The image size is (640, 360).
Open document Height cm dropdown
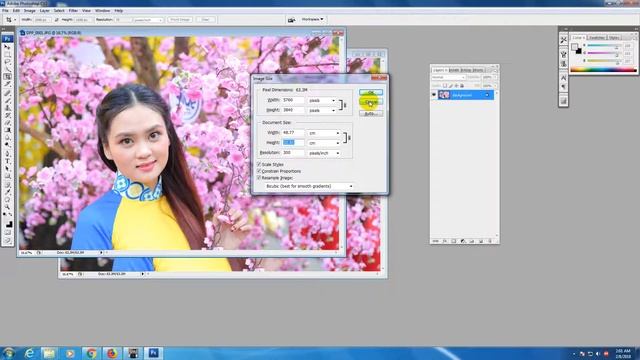pyautogui.click(x=324, y=143)
